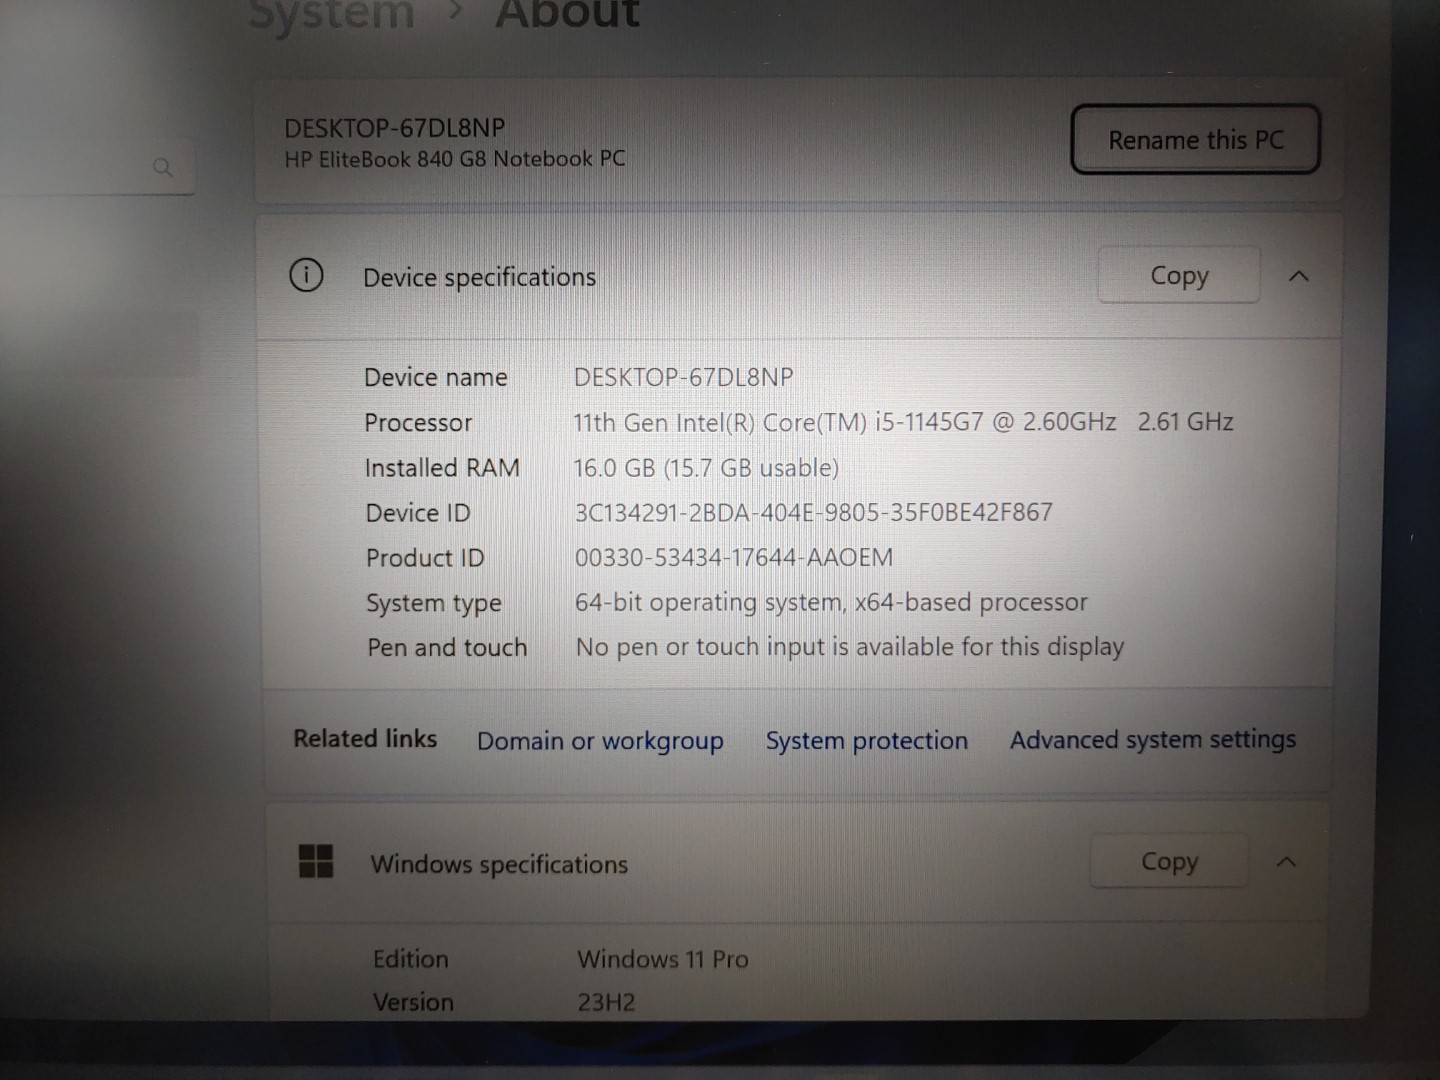Select HP EliteBook 840 G8 Notebook PC text
Screen dimensions: 1440x1080
(455, 159)
